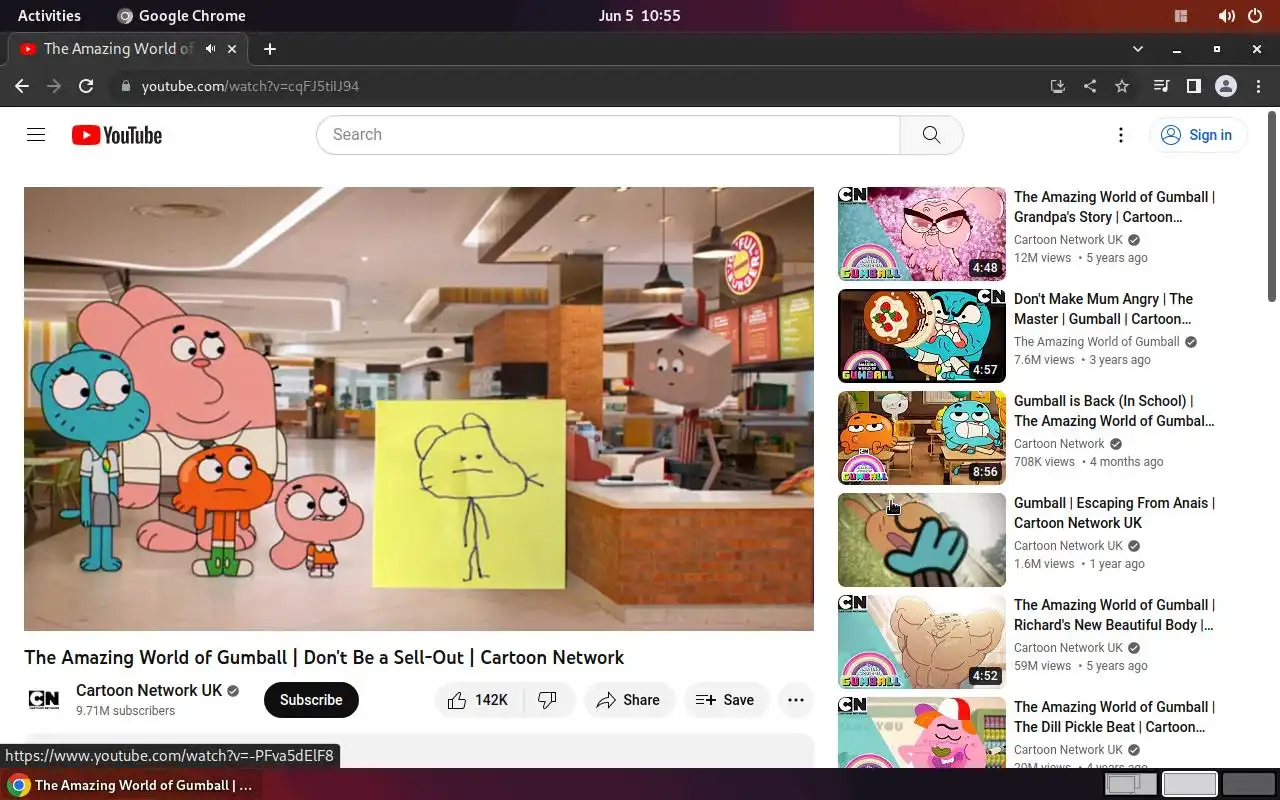Open the Activities overview

[49, 16]
